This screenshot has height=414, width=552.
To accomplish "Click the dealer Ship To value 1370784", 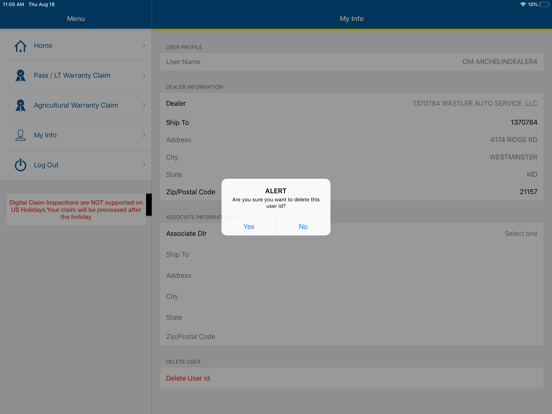I will (x=524, y=122).
